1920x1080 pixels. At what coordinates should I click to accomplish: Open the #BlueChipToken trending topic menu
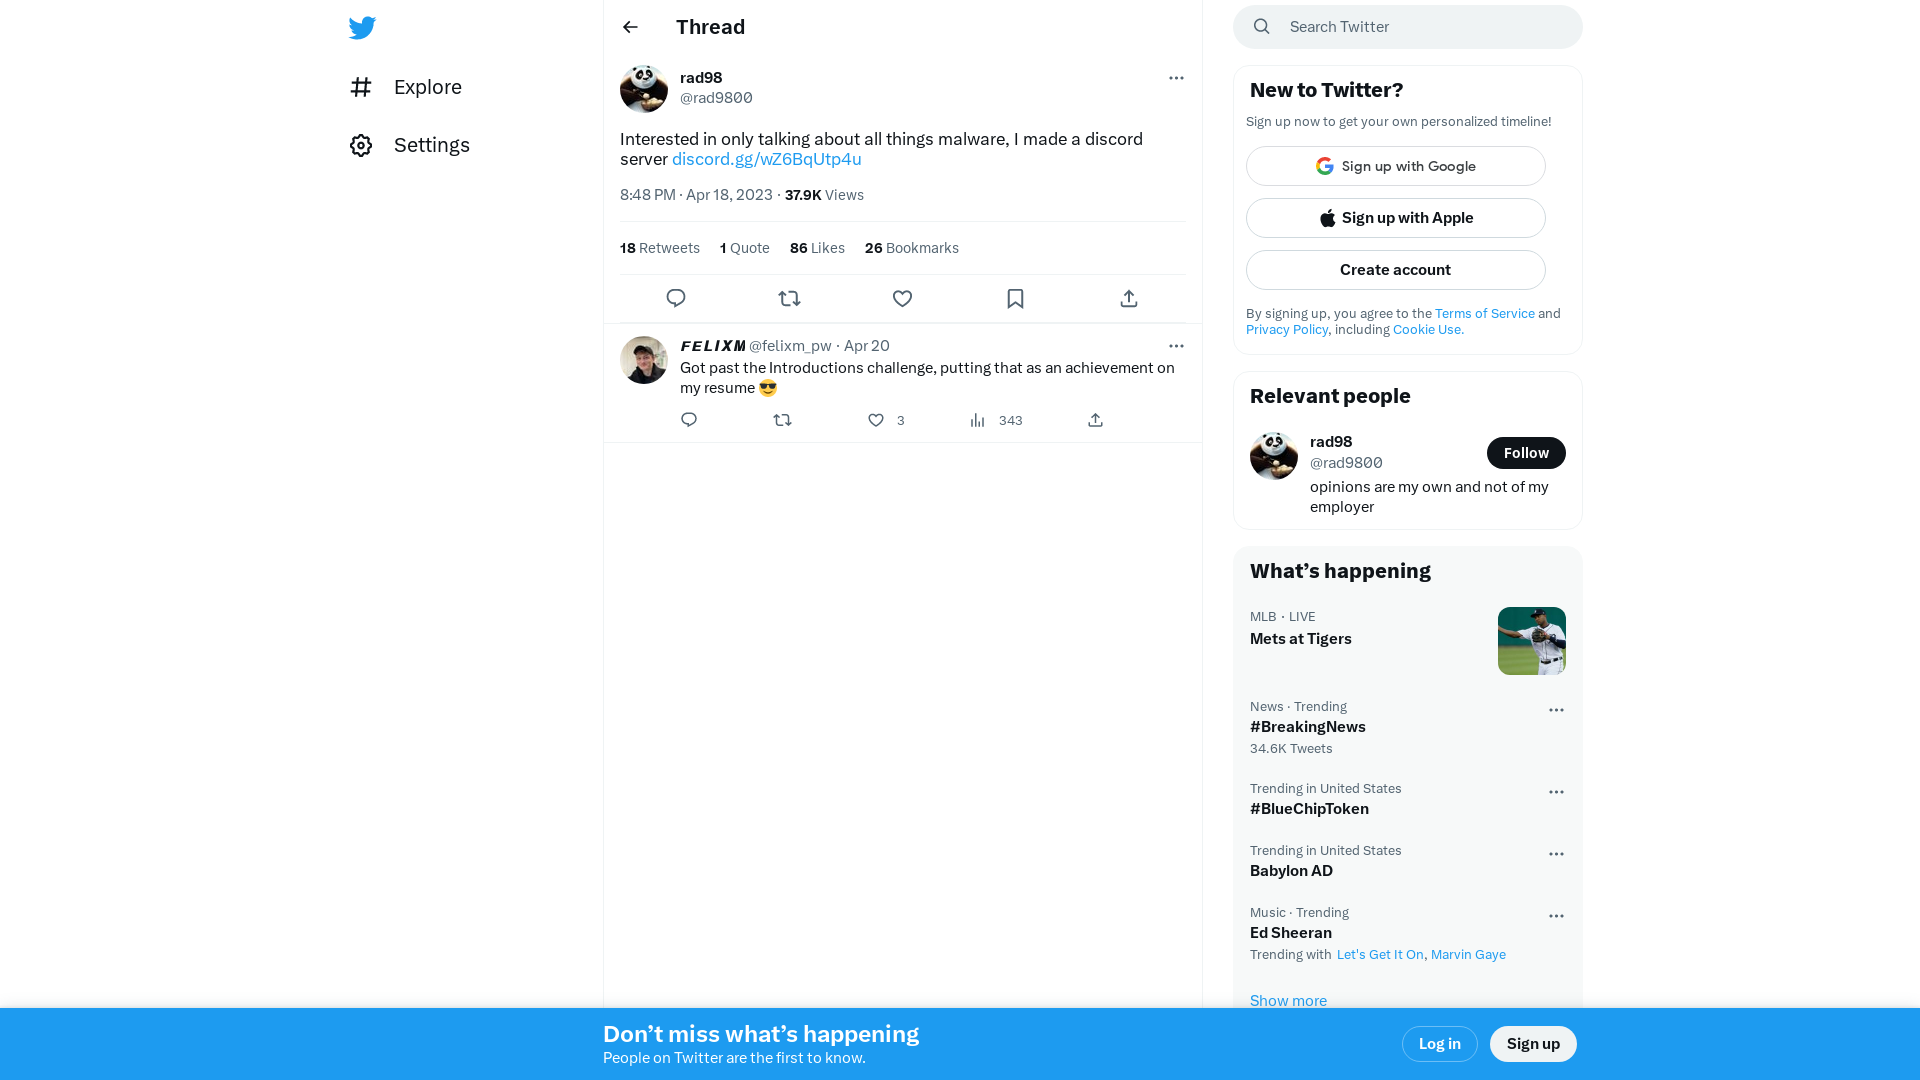coord(1555,791)
